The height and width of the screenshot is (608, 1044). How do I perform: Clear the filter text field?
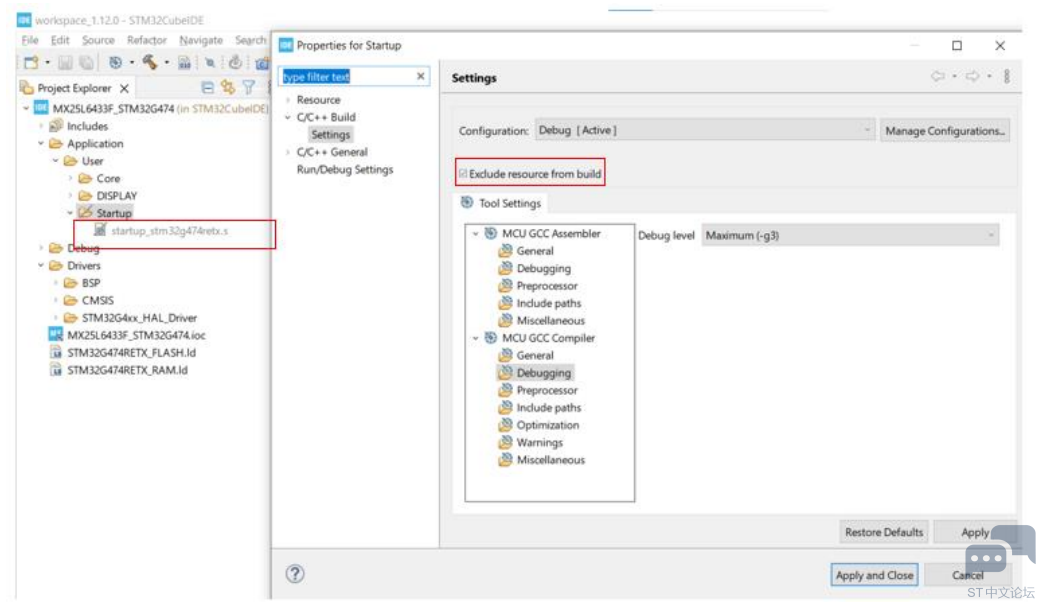click(x=420, y=76)
